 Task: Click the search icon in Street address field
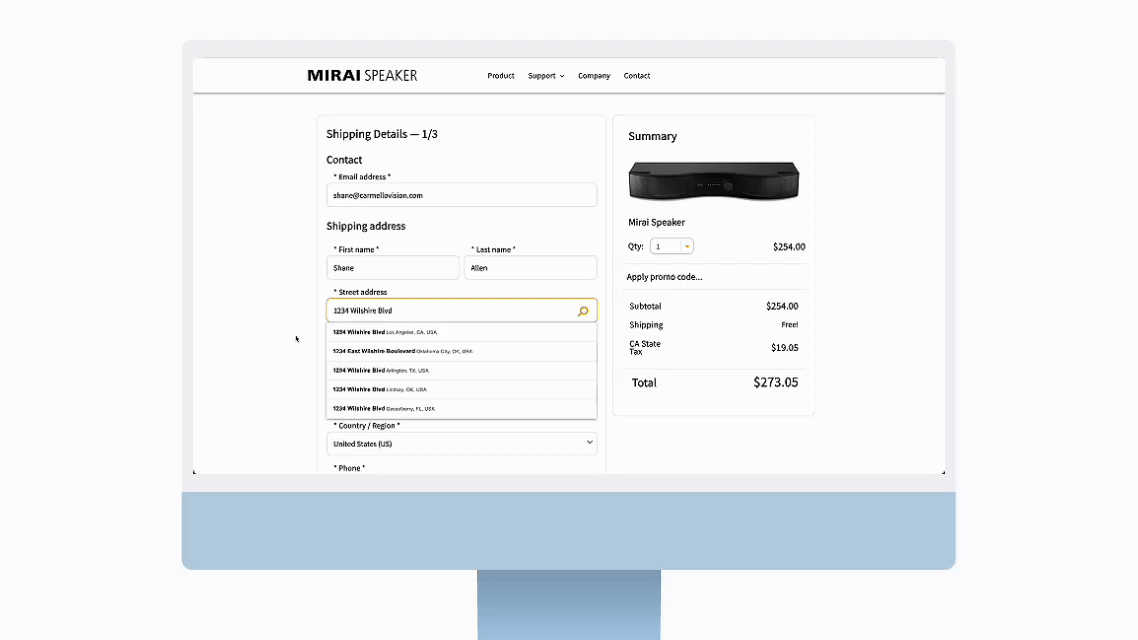[583, 311]
